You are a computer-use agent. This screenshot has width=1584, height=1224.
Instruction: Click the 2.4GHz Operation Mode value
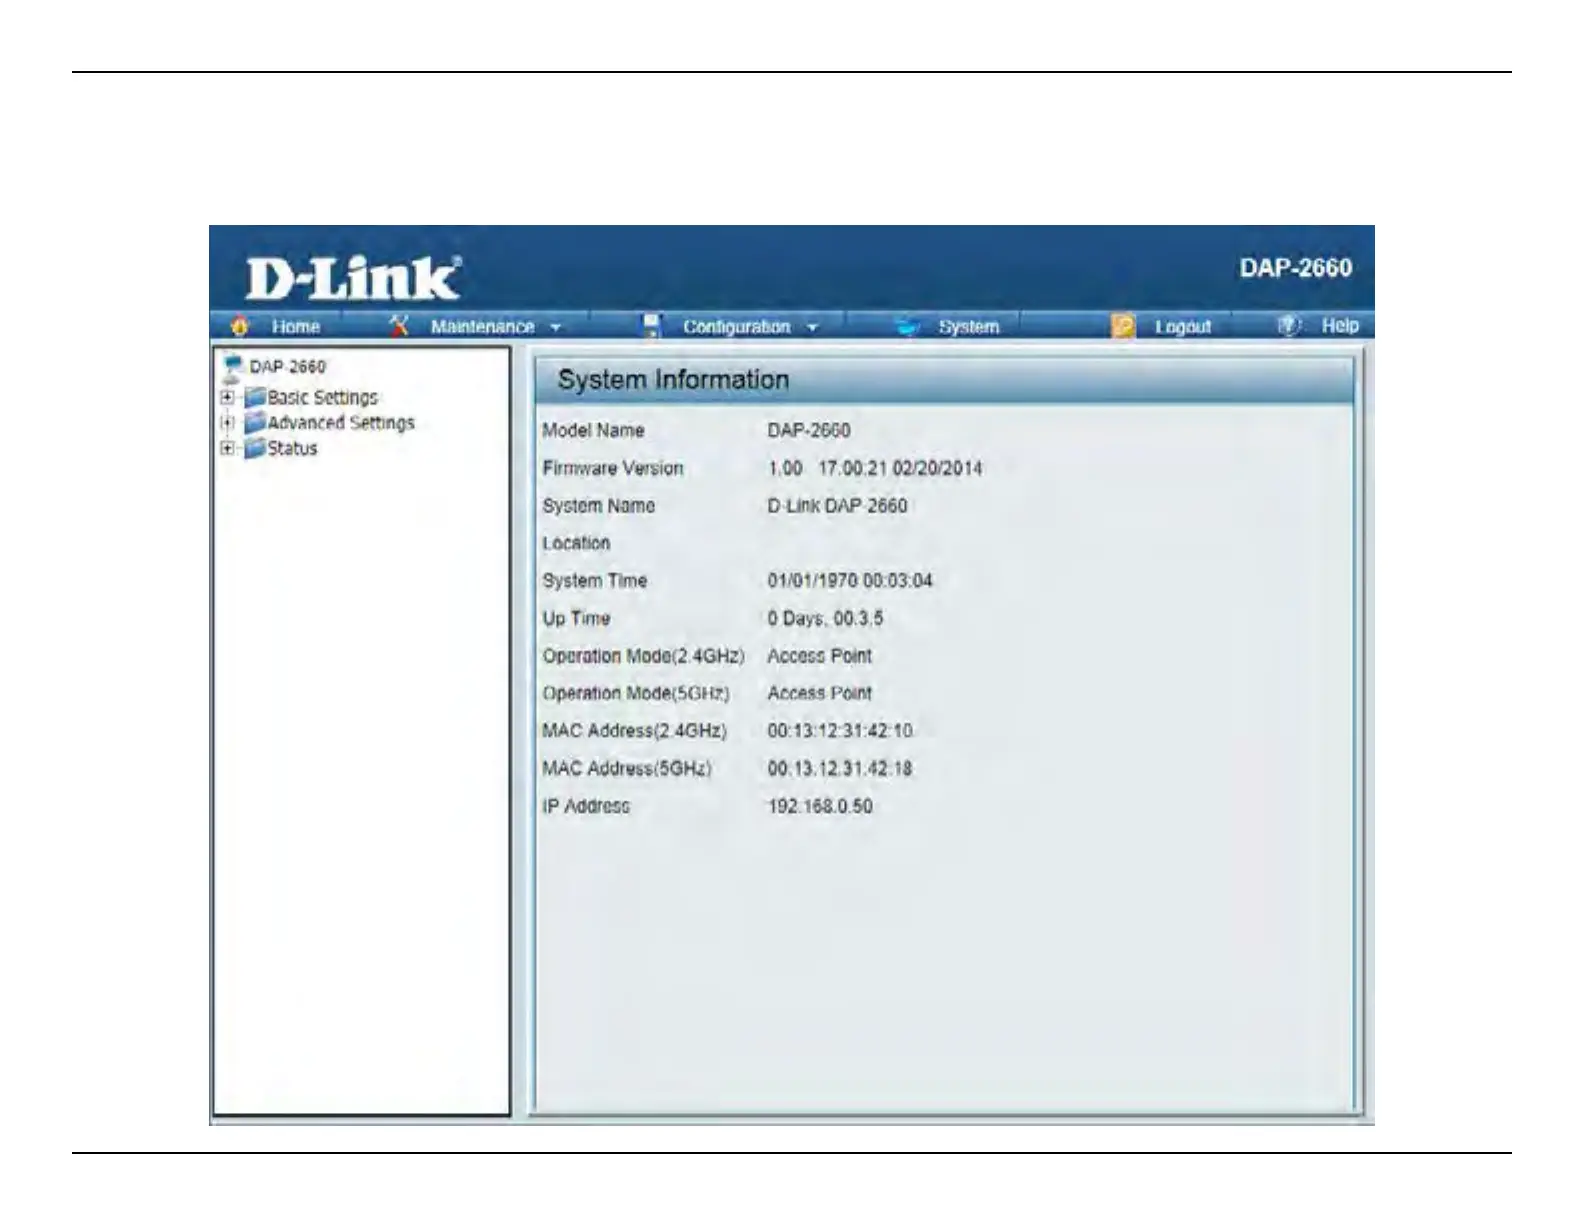click(x=819, y=656)
